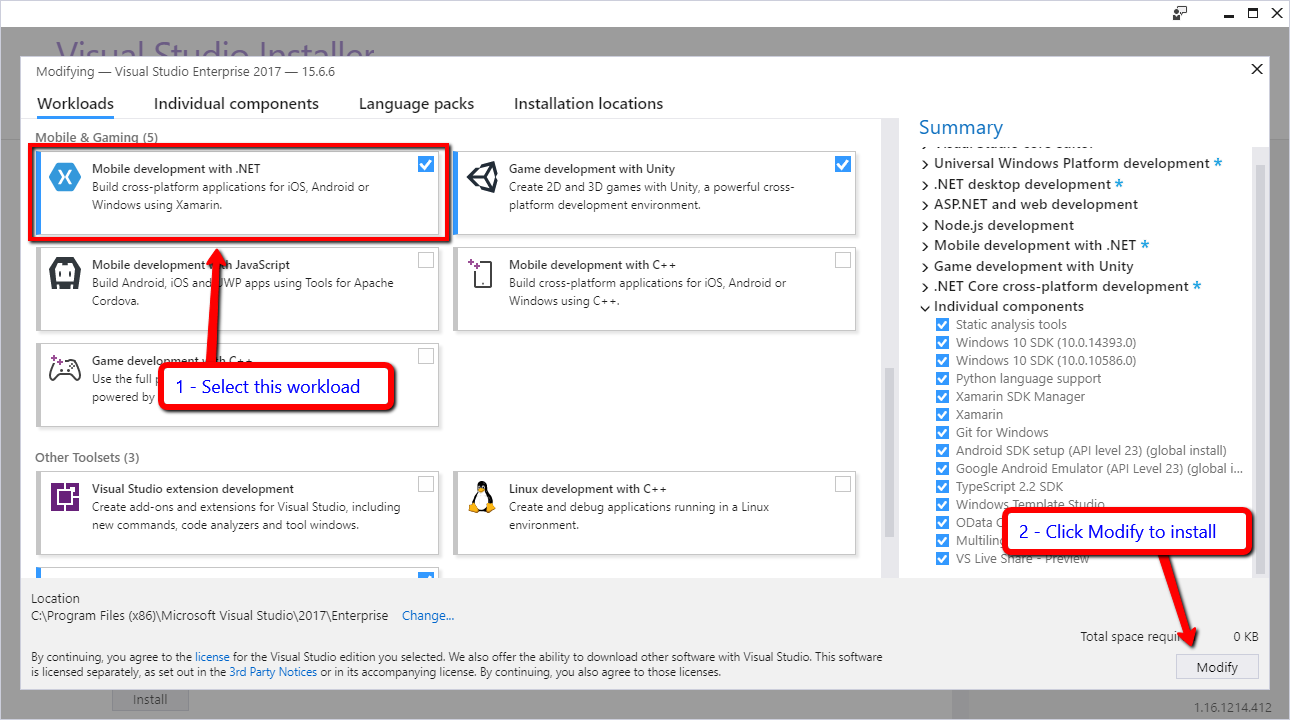
Task: Expand Universal Windows Platform development in Summary
Action: [x=925, y=164]
